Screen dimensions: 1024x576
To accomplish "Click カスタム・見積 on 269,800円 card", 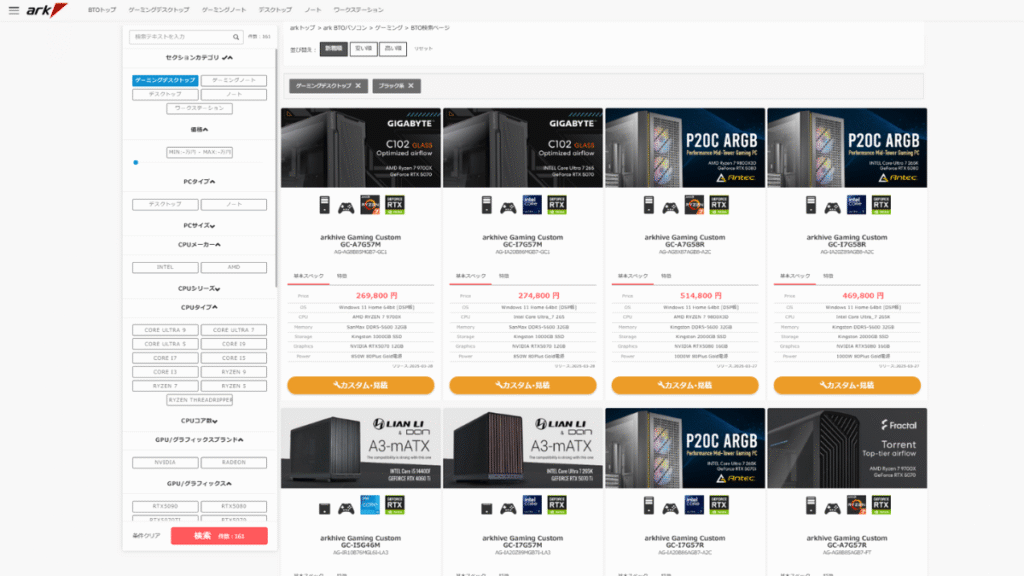I will [360, 385].
